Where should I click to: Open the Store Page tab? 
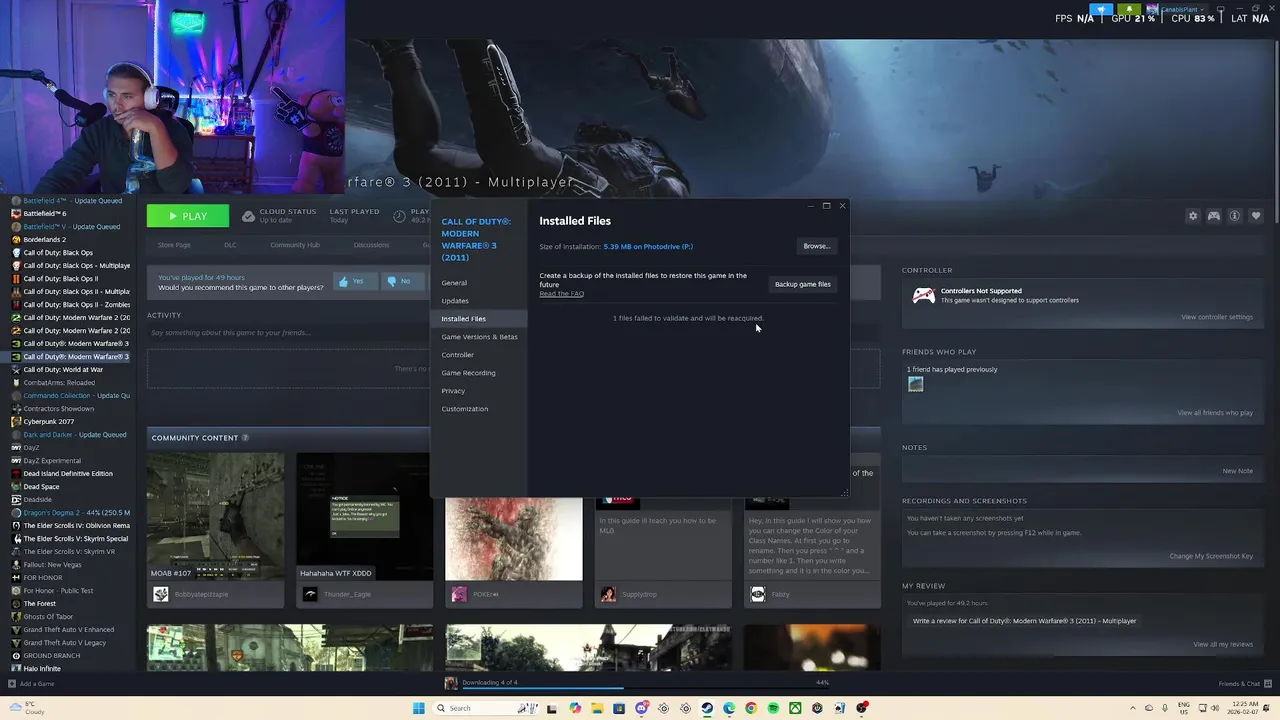[174, 245]
